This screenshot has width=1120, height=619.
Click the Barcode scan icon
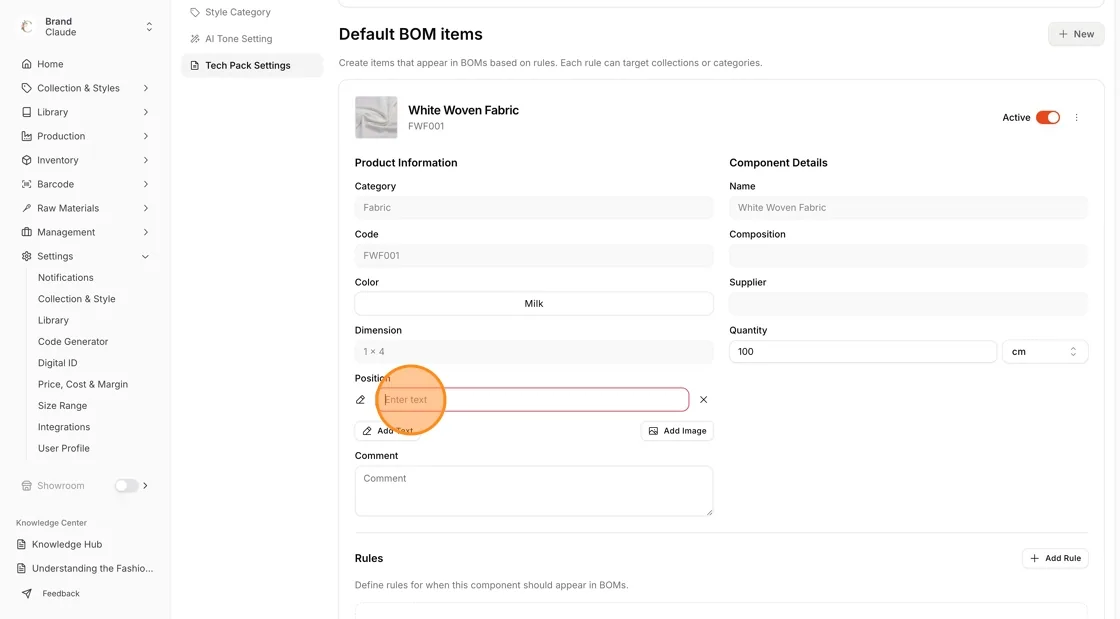(26, 184)
